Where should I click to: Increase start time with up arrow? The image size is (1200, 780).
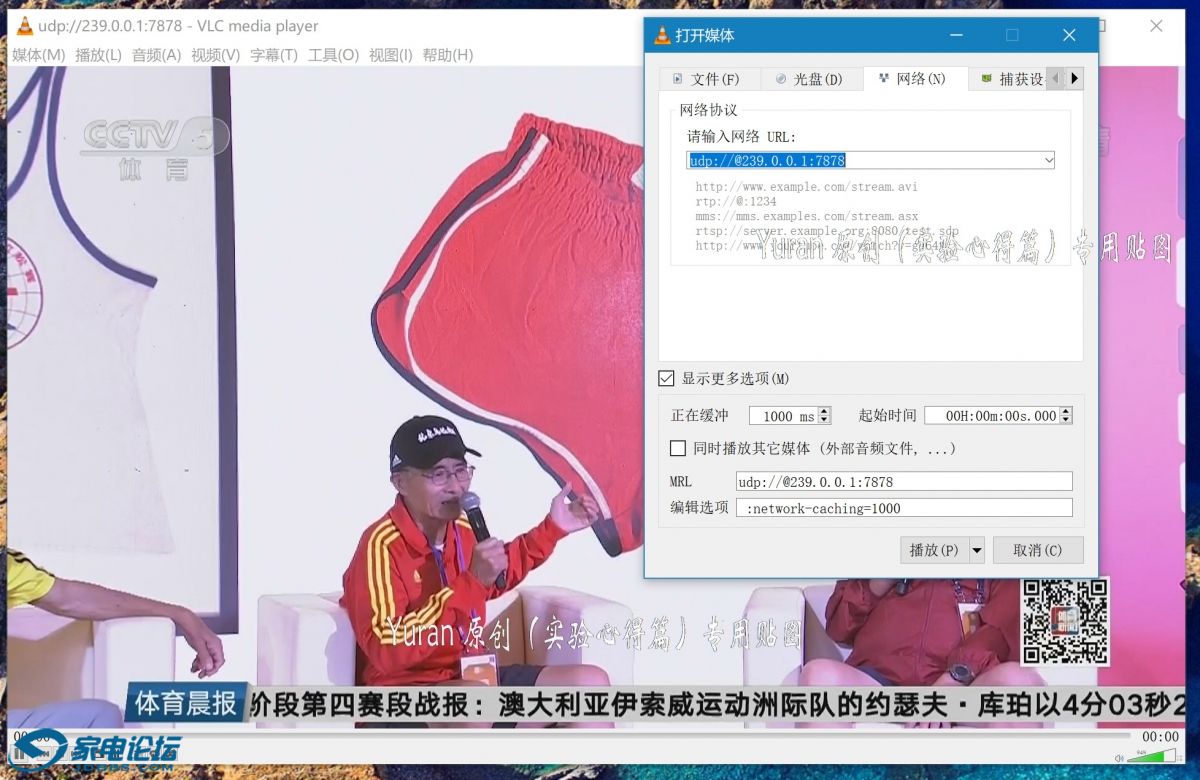[1065, 411]
